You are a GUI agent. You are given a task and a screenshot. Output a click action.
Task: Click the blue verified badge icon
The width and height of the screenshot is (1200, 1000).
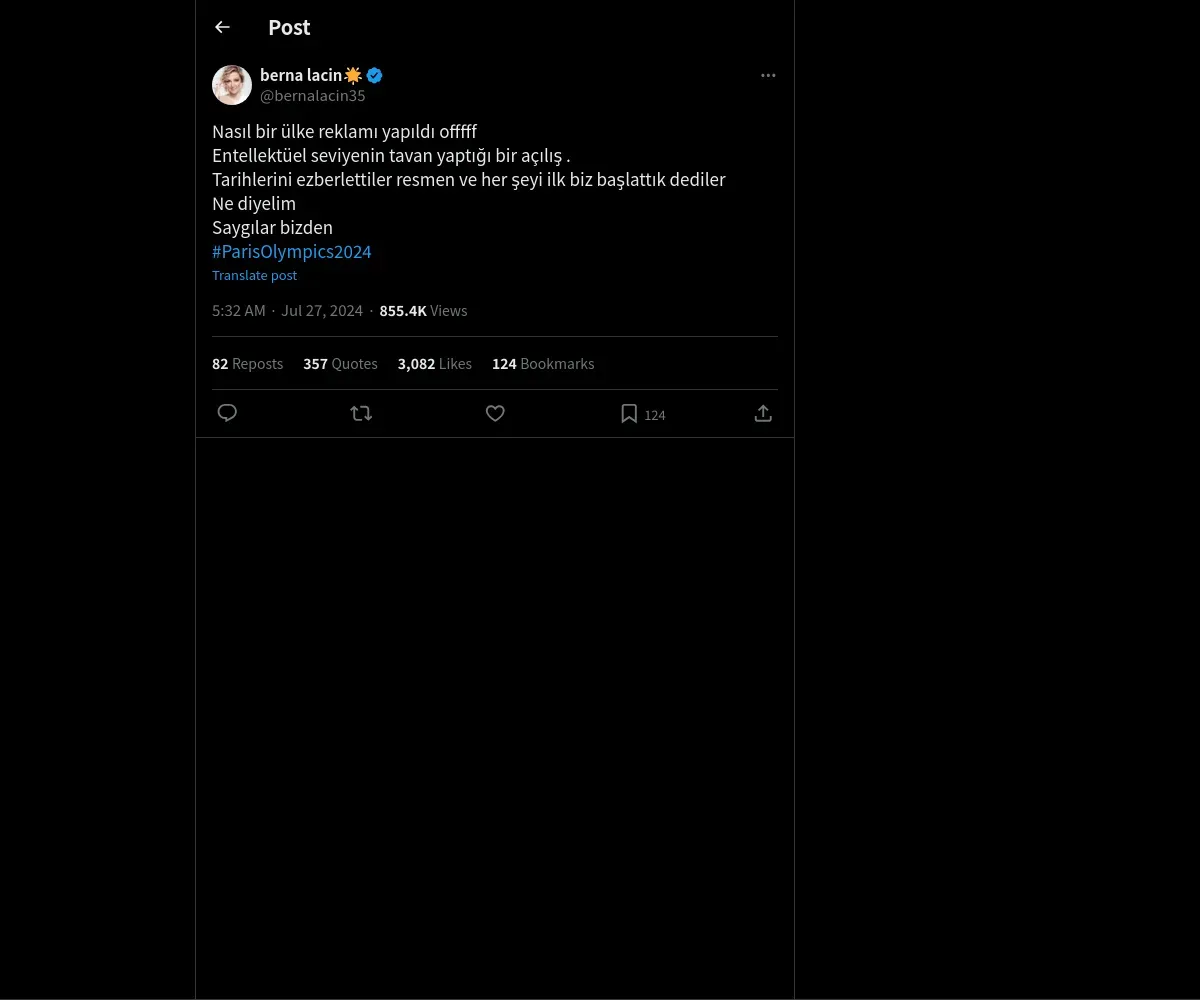(374, 75)
